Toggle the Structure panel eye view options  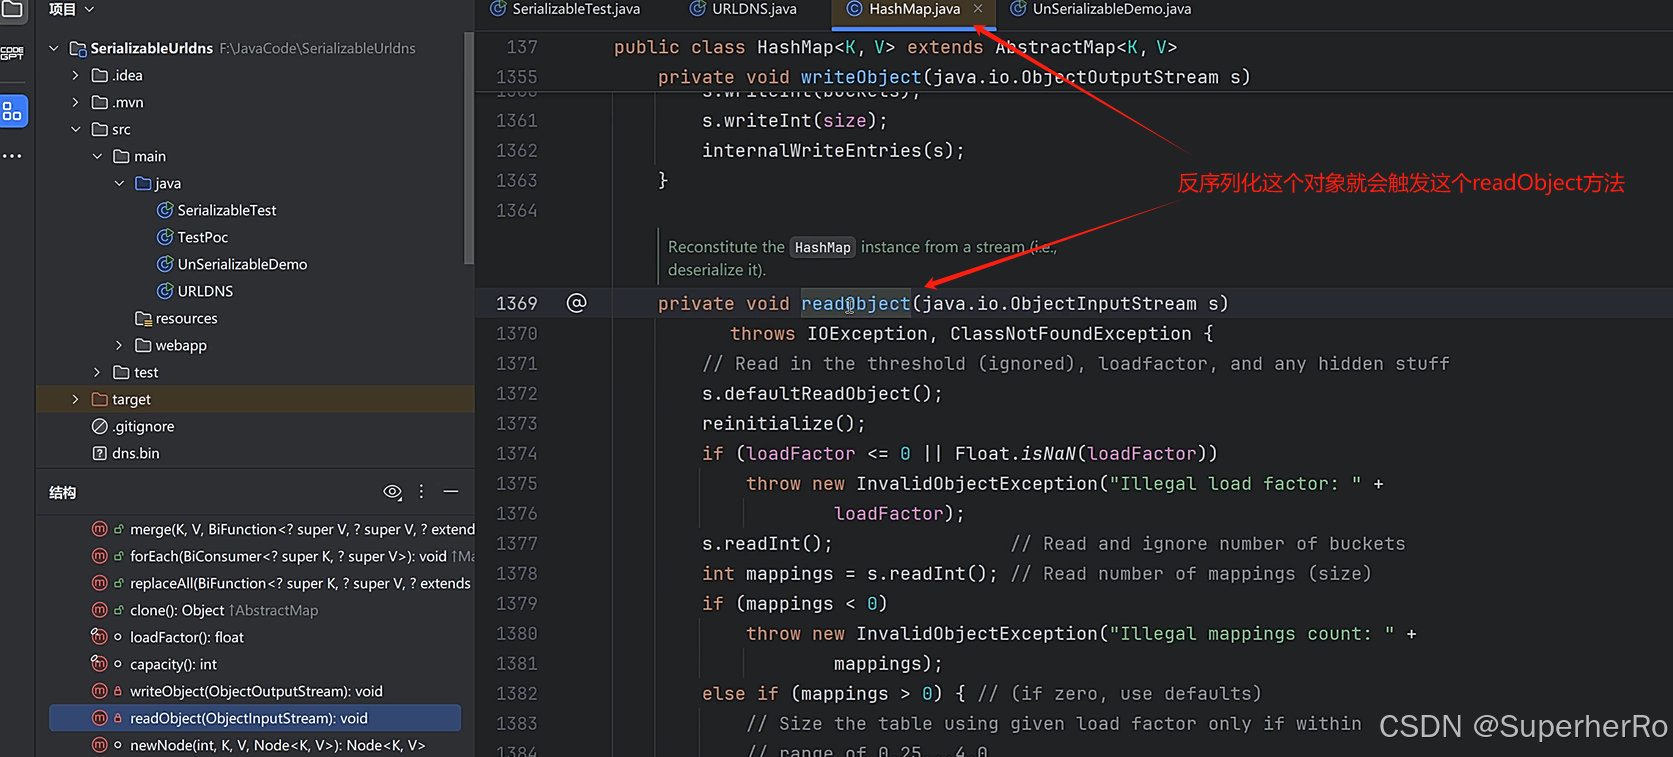coord(393,492)
